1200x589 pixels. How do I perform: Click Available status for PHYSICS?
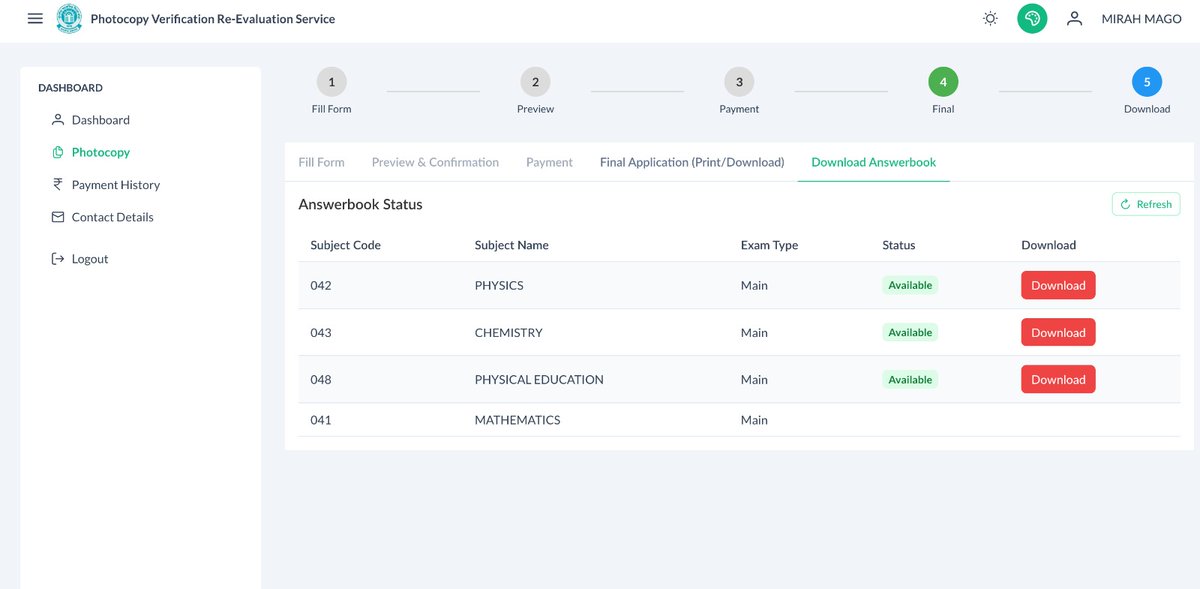coord(910,285)
